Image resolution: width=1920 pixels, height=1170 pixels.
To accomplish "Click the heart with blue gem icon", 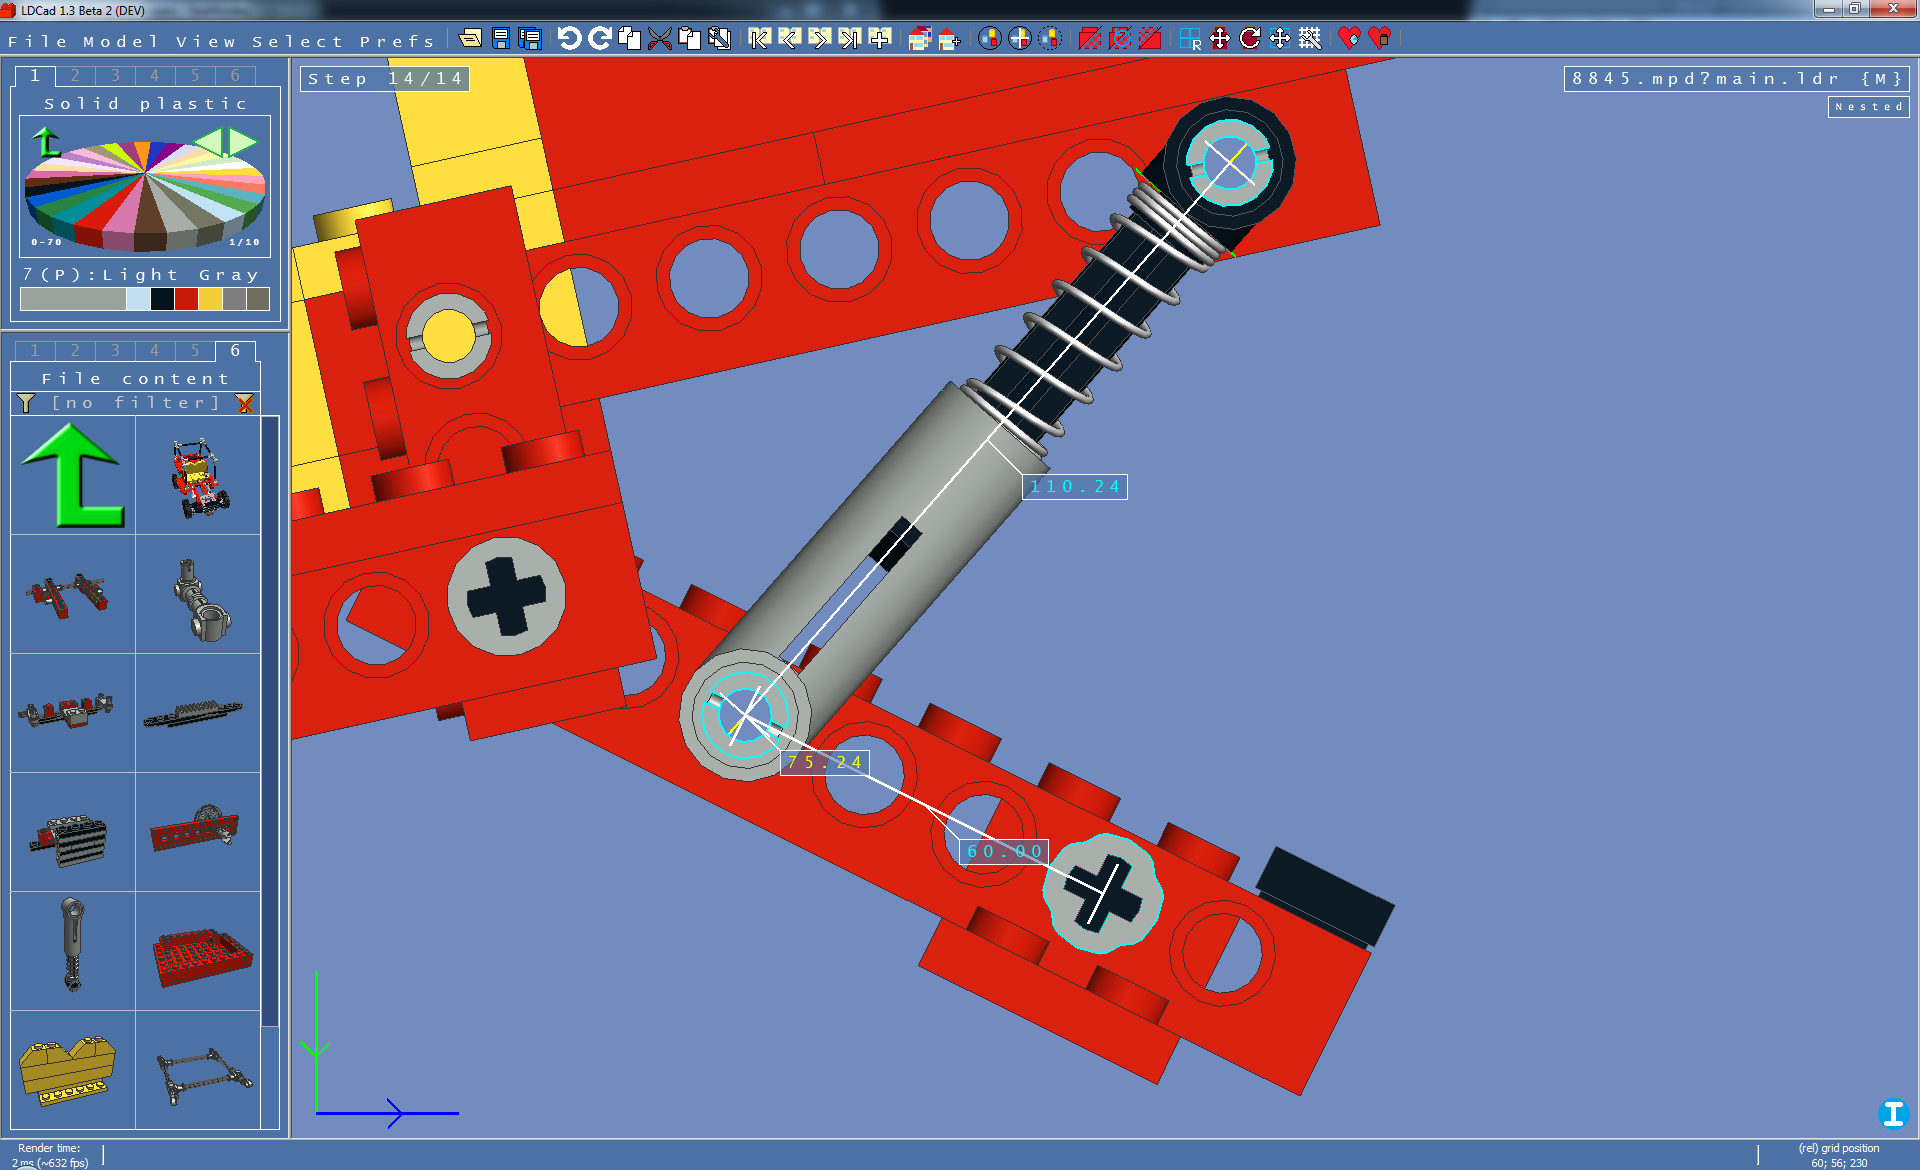I will coord(1349,39).
